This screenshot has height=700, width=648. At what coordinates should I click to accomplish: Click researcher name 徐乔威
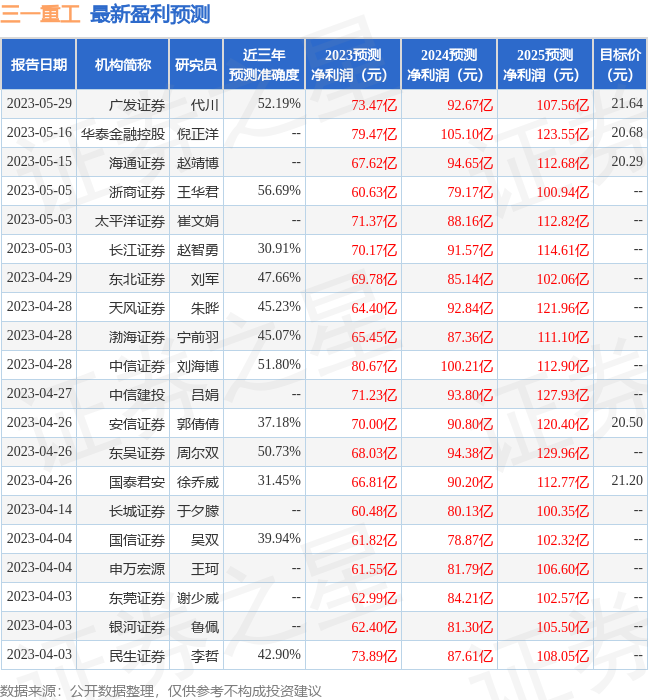[x=198, y=482]
